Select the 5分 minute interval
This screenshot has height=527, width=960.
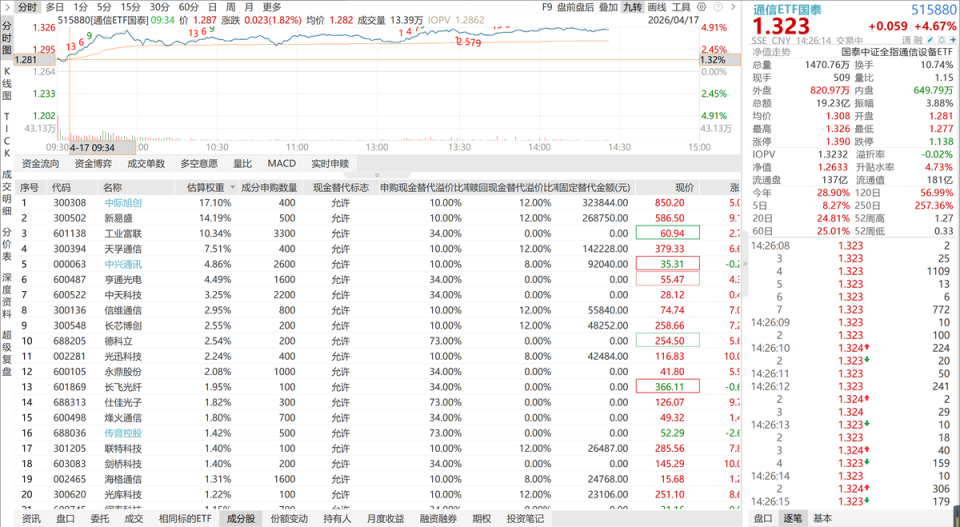click(104, 7)
